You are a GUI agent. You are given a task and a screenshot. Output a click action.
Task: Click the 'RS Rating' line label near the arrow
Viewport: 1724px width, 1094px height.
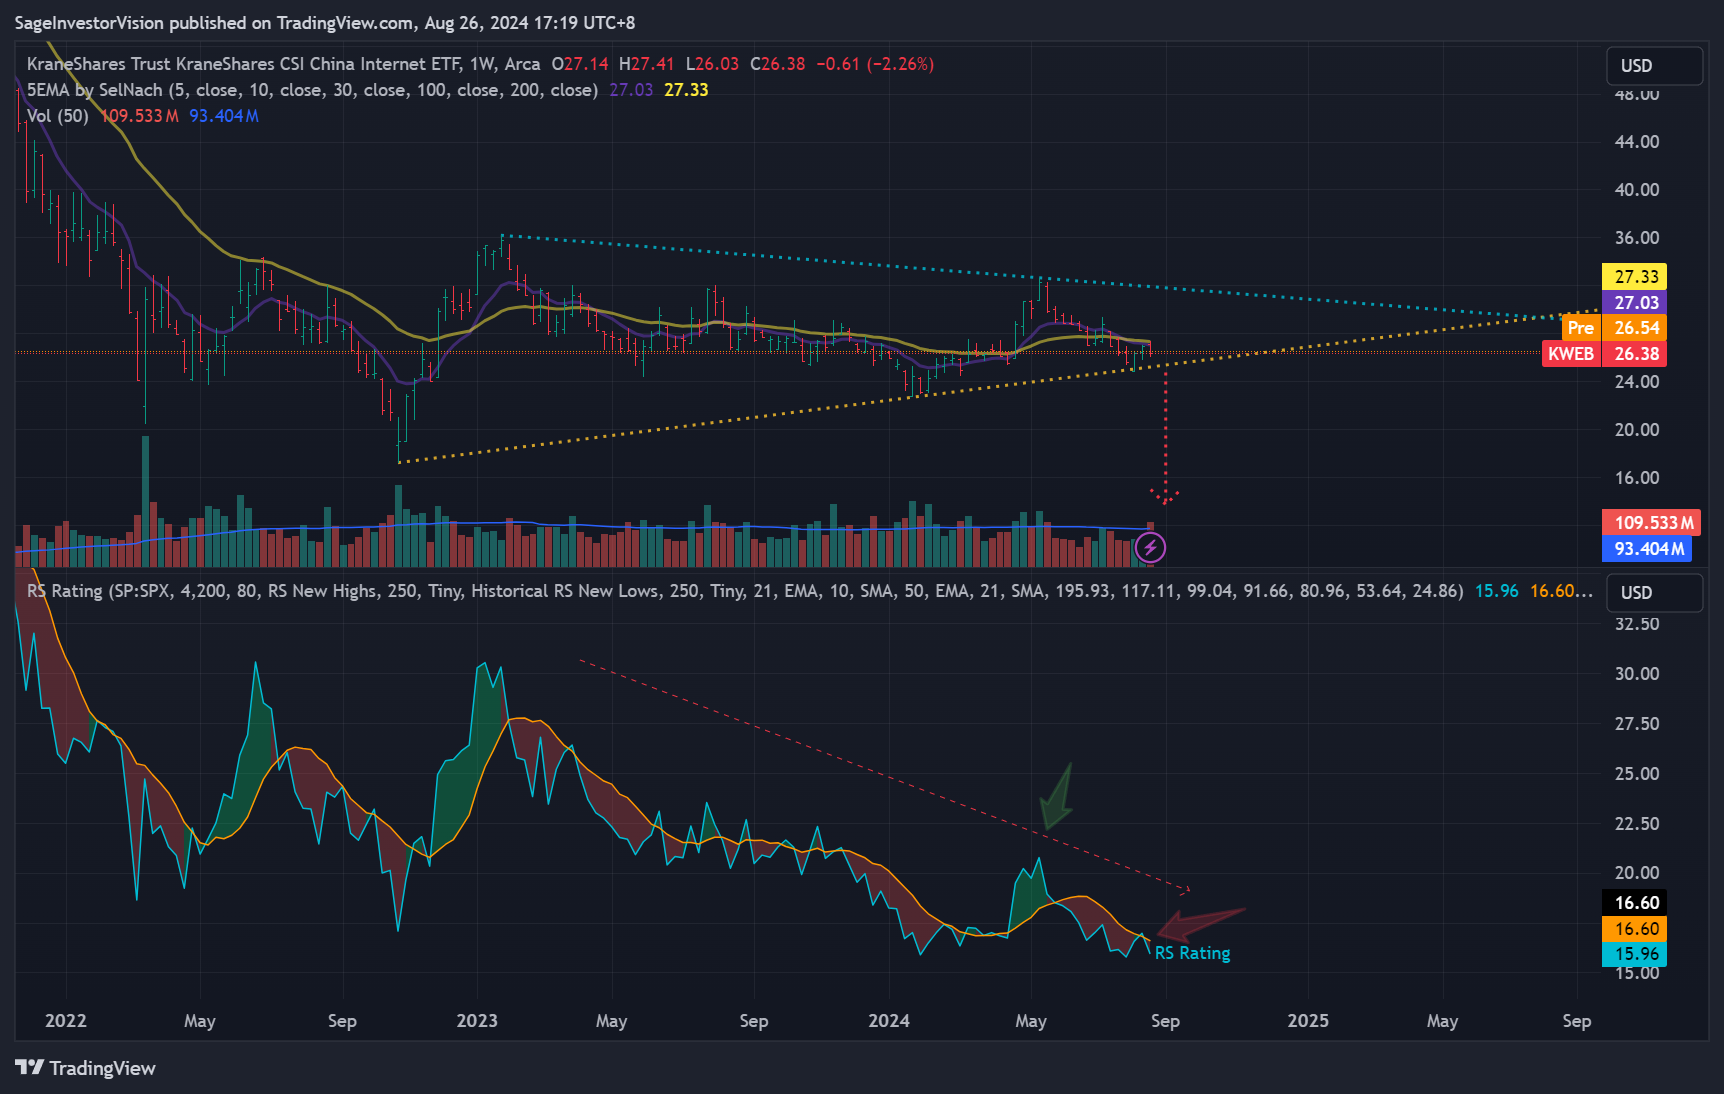[x=1192, y=953]
